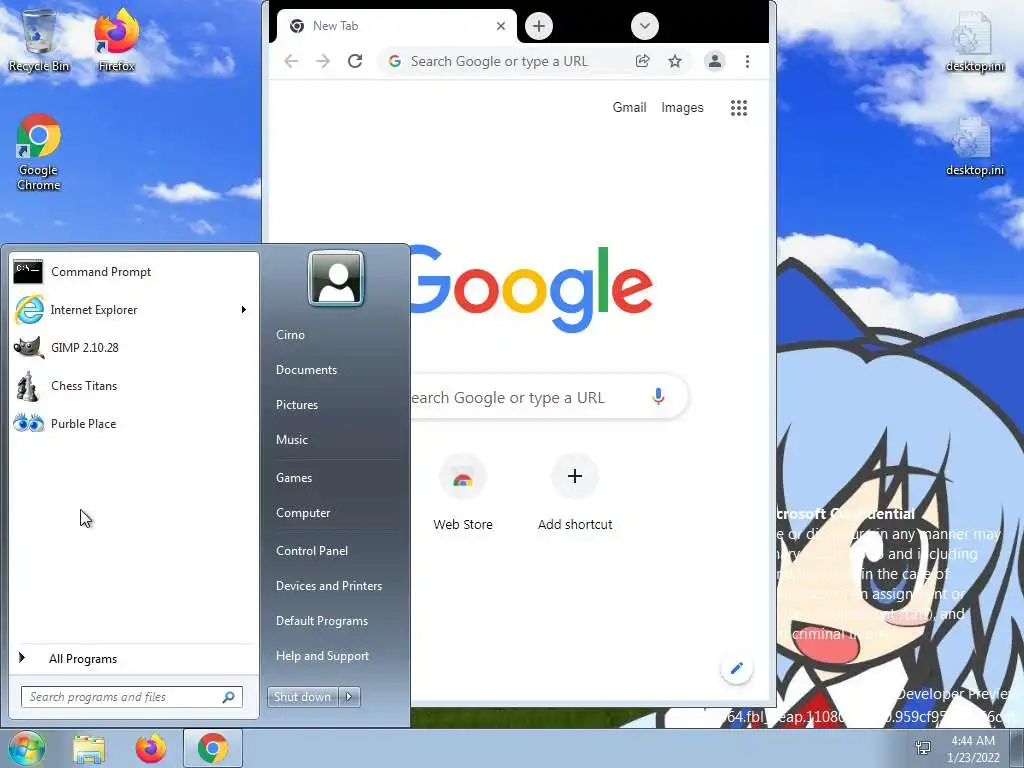
Task: Open Documents from Start menu
Action: click(x=306, y=370)
